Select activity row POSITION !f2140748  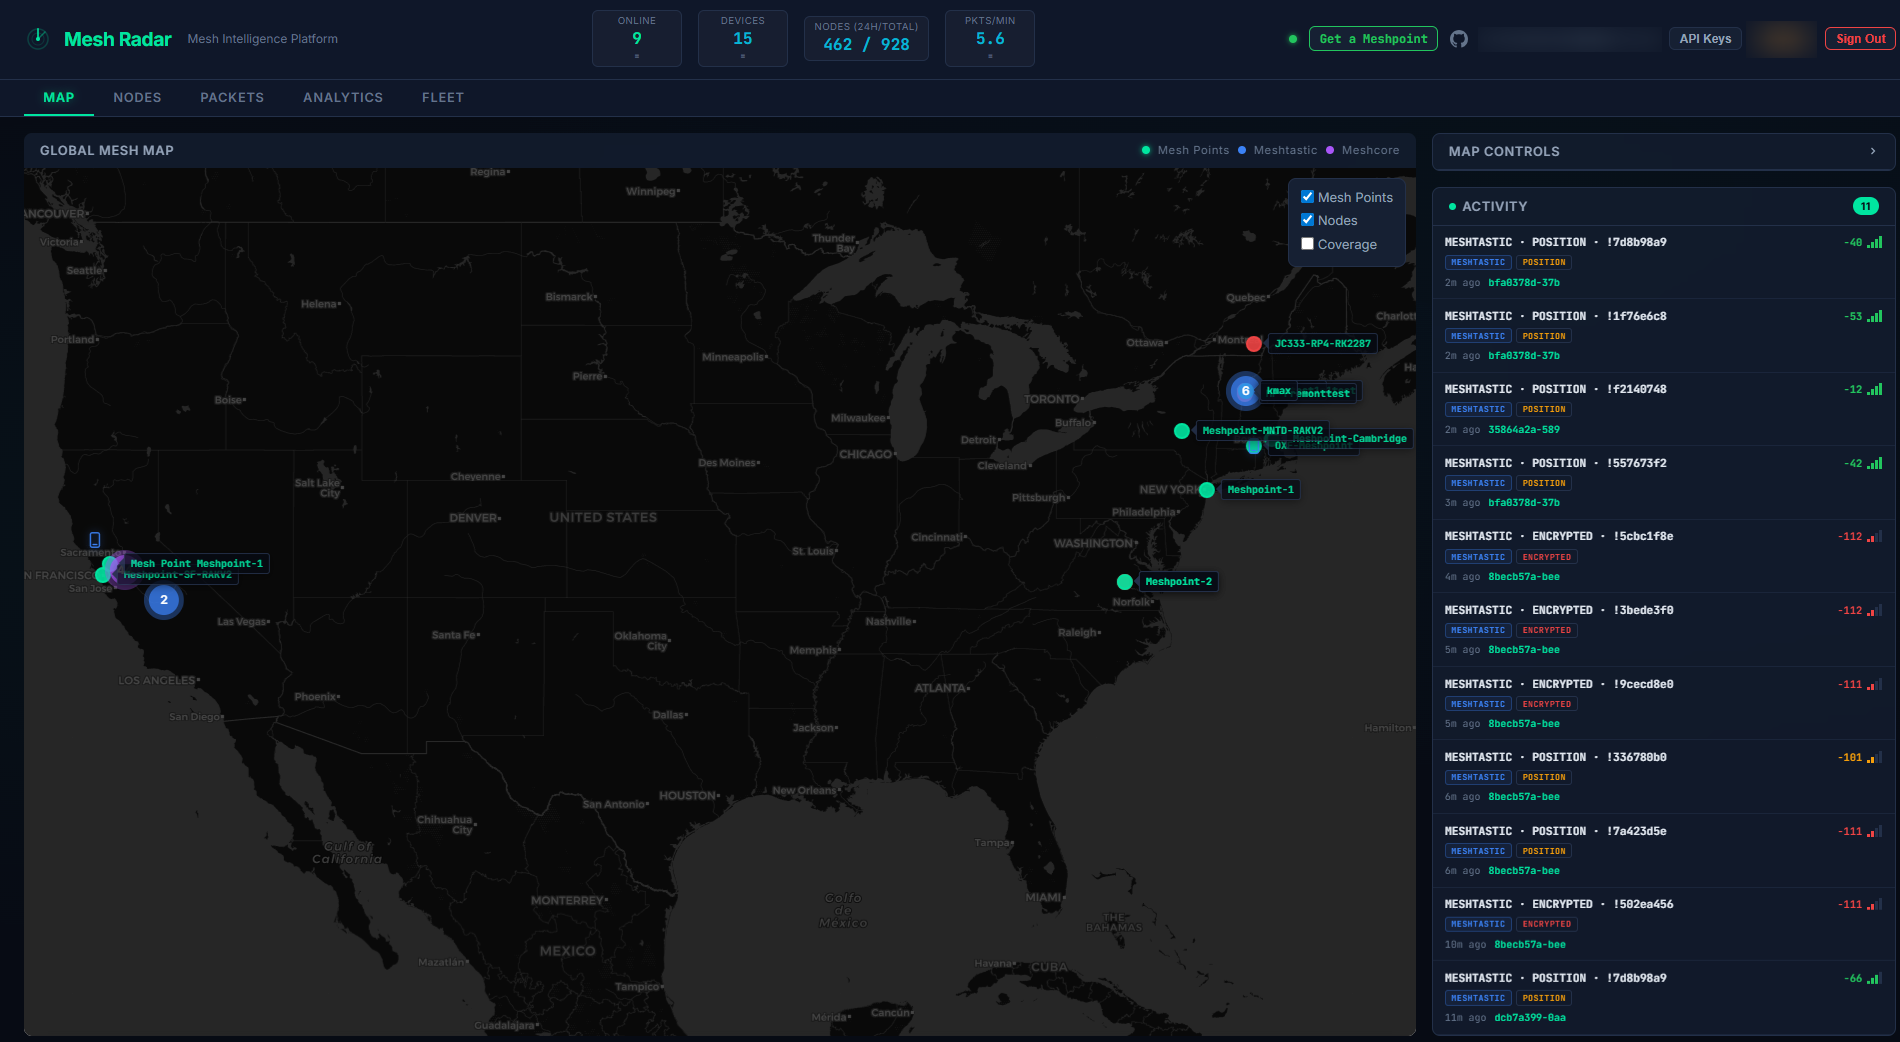(x=1664, y=409)
